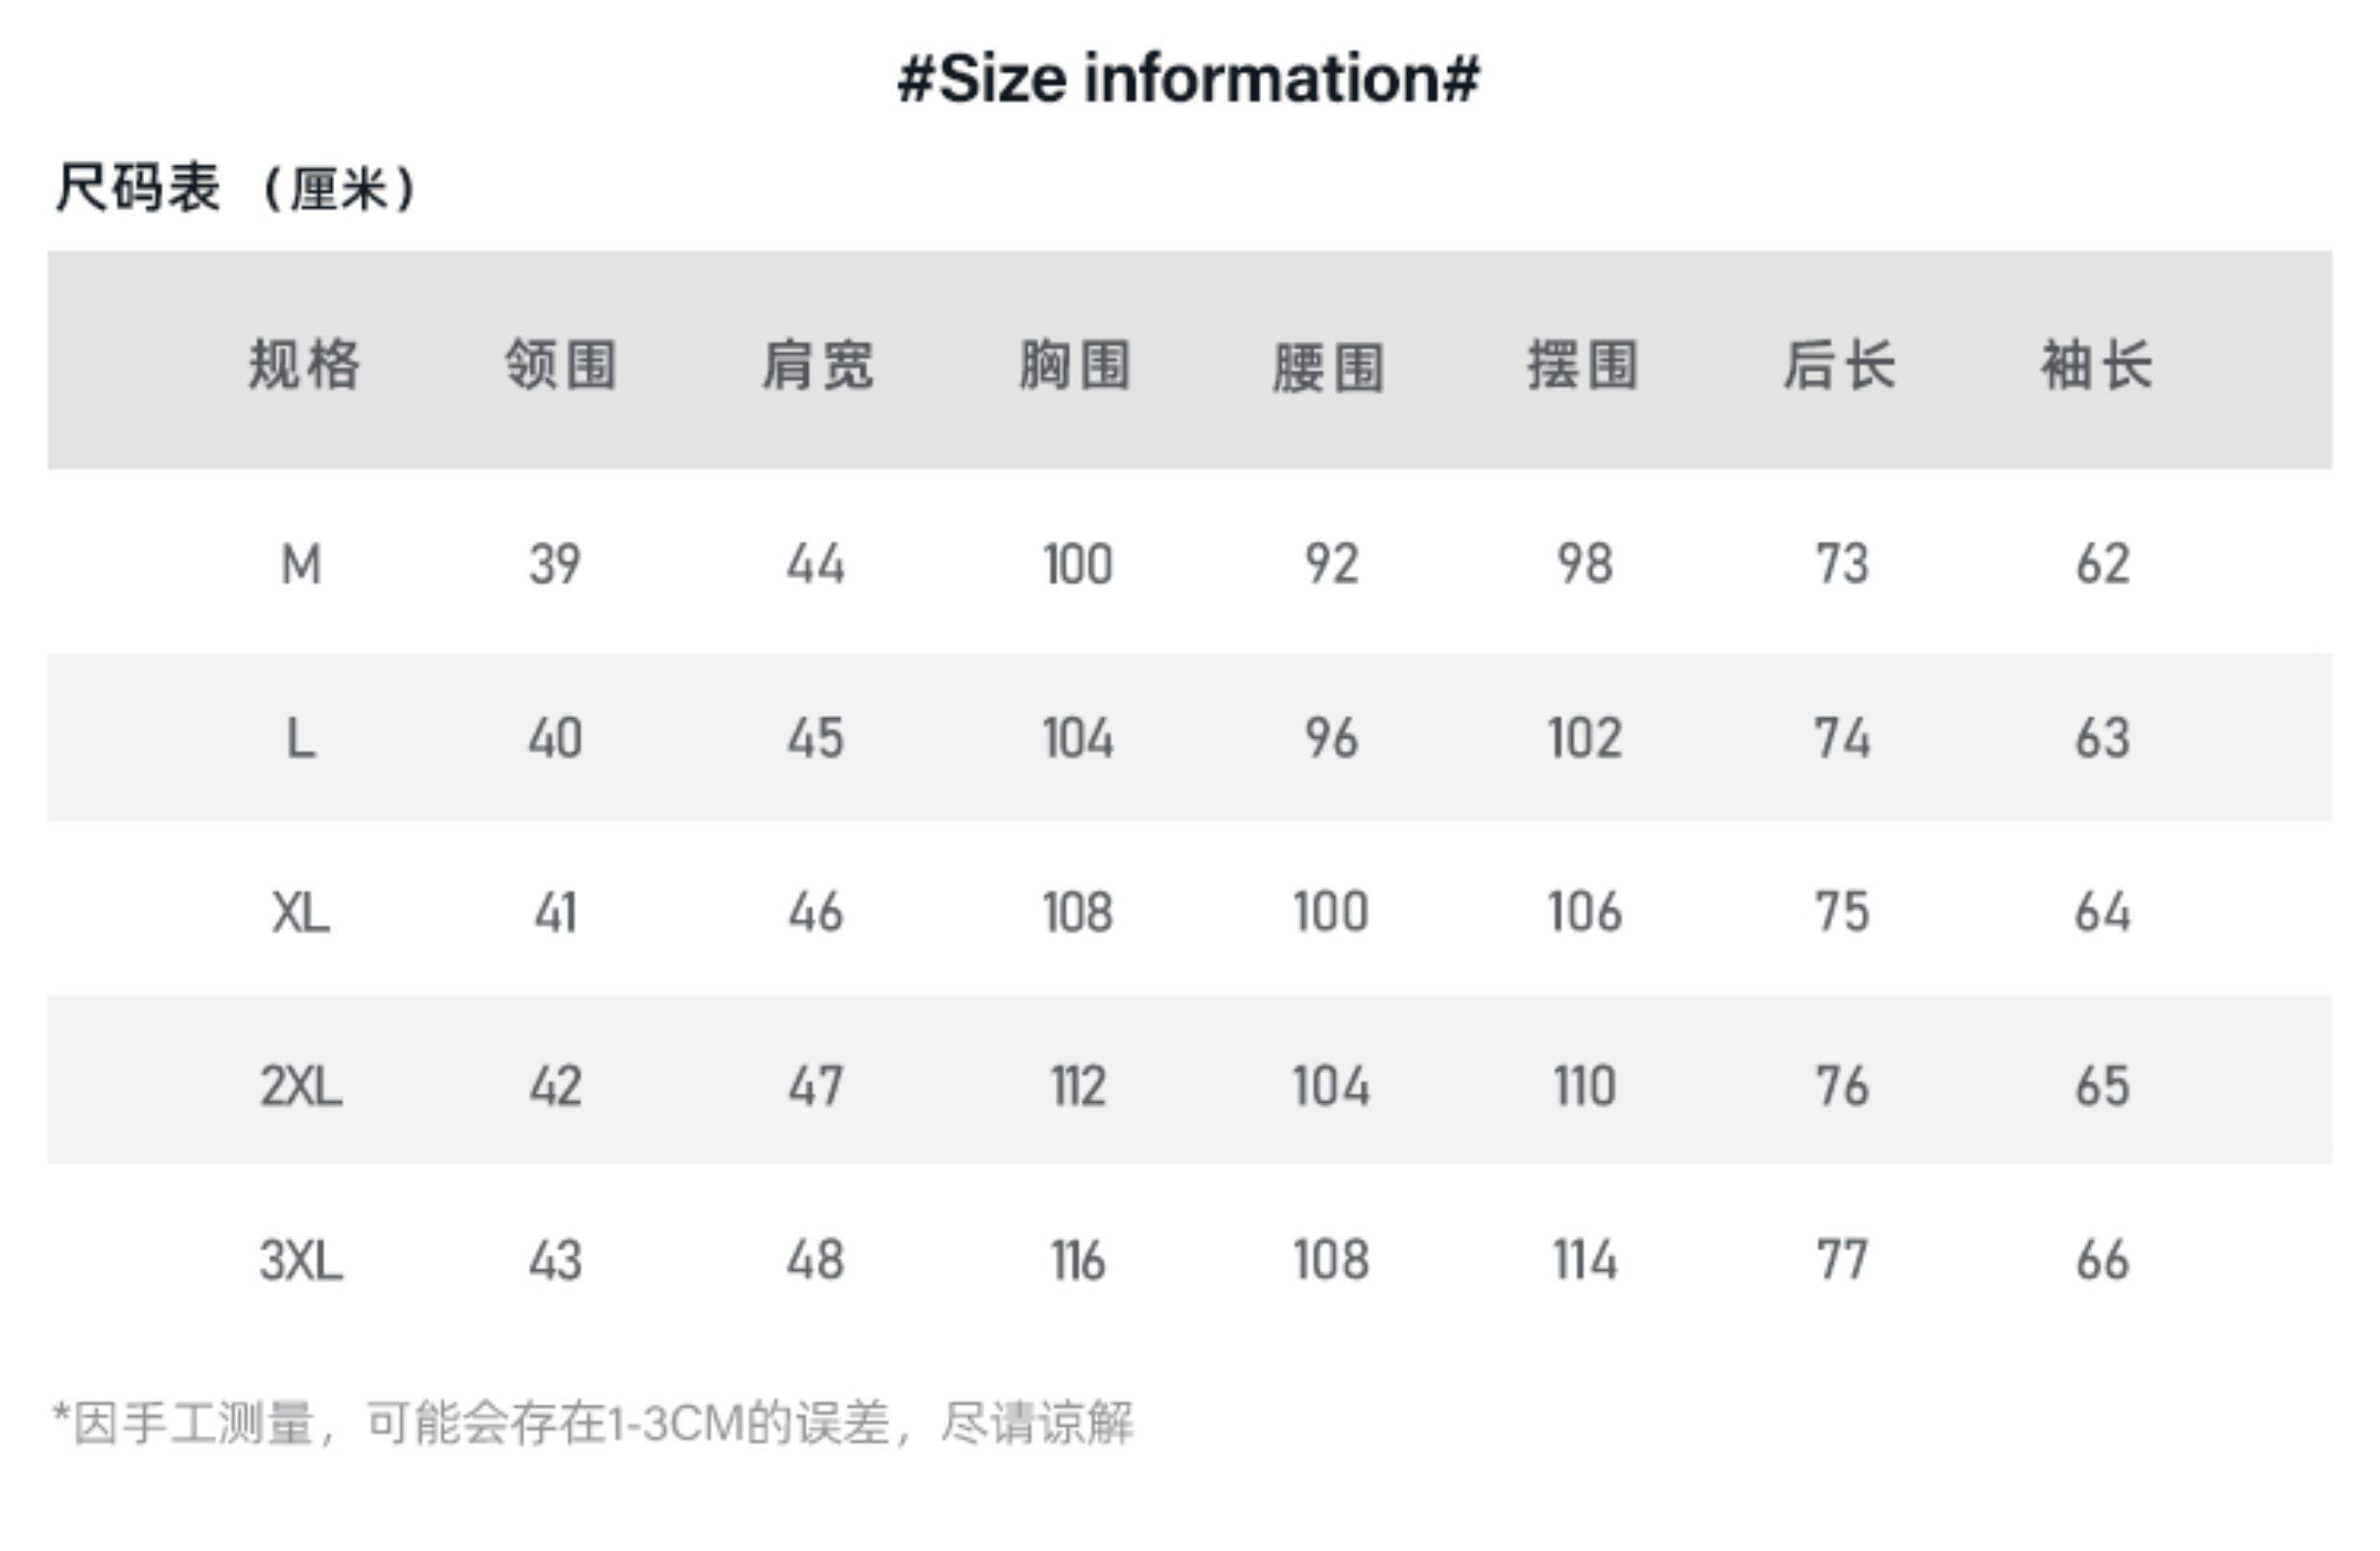The height and width of the screenshot is (1551, 2380).
Task: Select the 3XL size row label
Action: 301,1260
